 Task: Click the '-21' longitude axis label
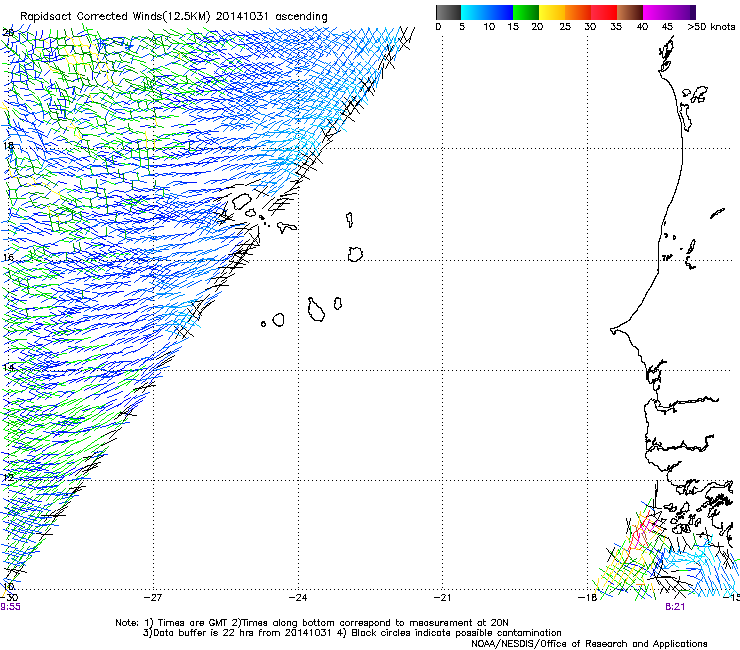pos(442,598)
